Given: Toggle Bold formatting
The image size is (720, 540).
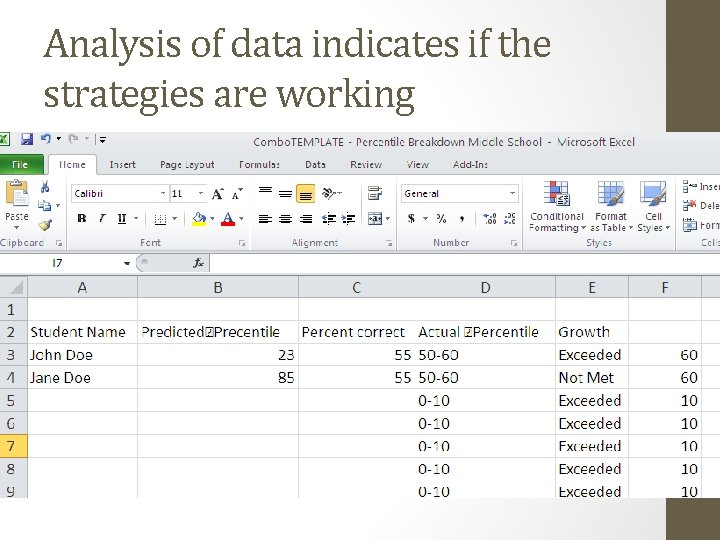Looking at the screenshot, I should point(82,219).
